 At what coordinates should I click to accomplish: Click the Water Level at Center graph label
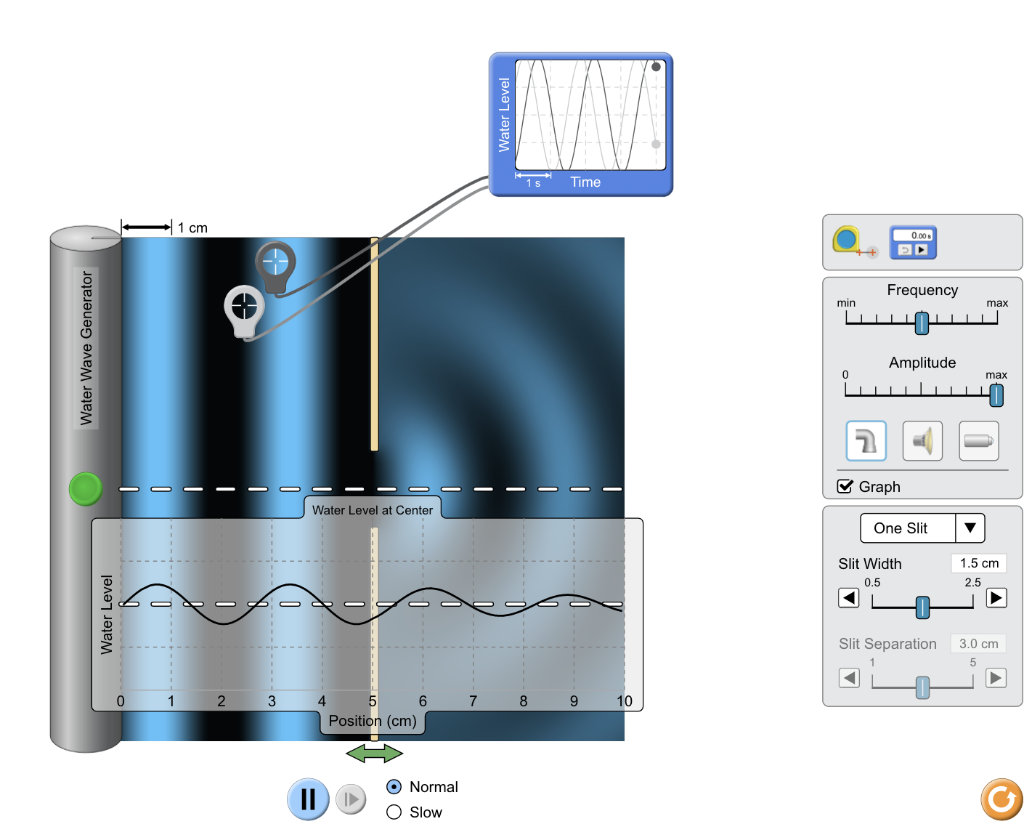click(372, 509)
